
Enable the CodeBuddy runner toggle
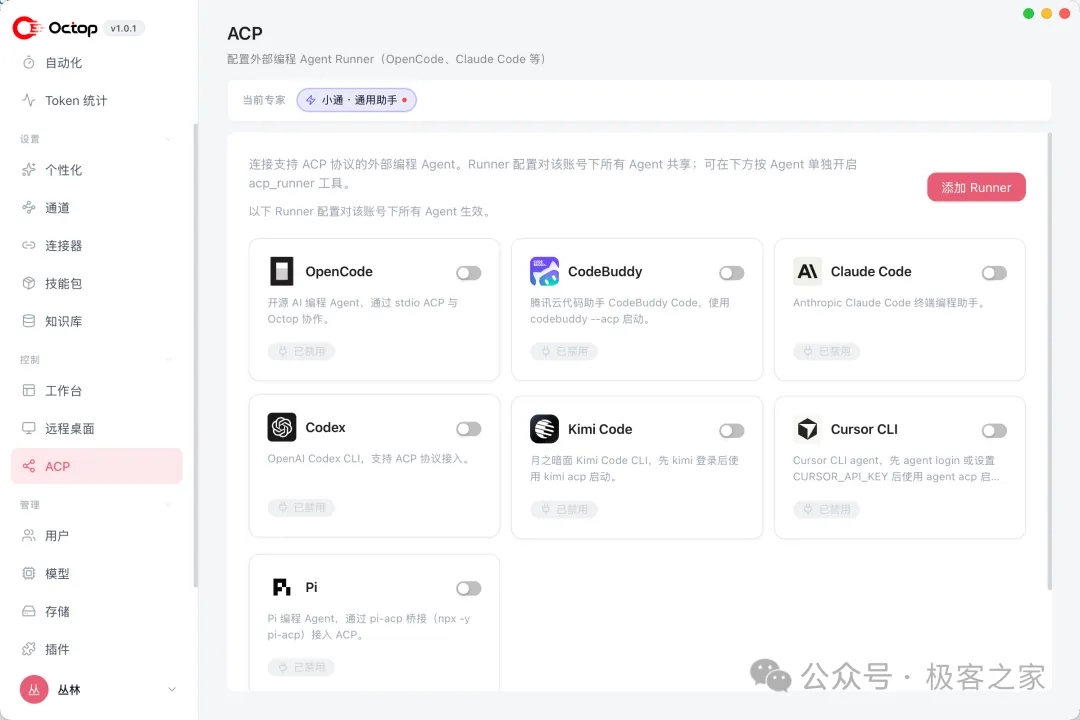pyautogui.click(x=731, y=273)
